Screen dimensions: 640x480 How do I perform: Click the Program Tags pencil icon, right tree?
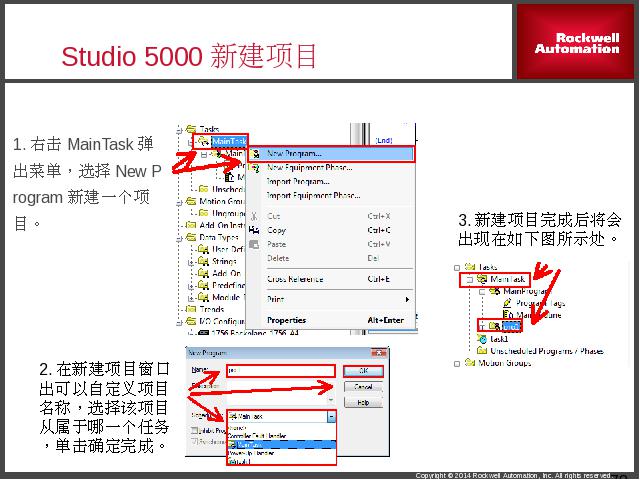tap(507, 303)
